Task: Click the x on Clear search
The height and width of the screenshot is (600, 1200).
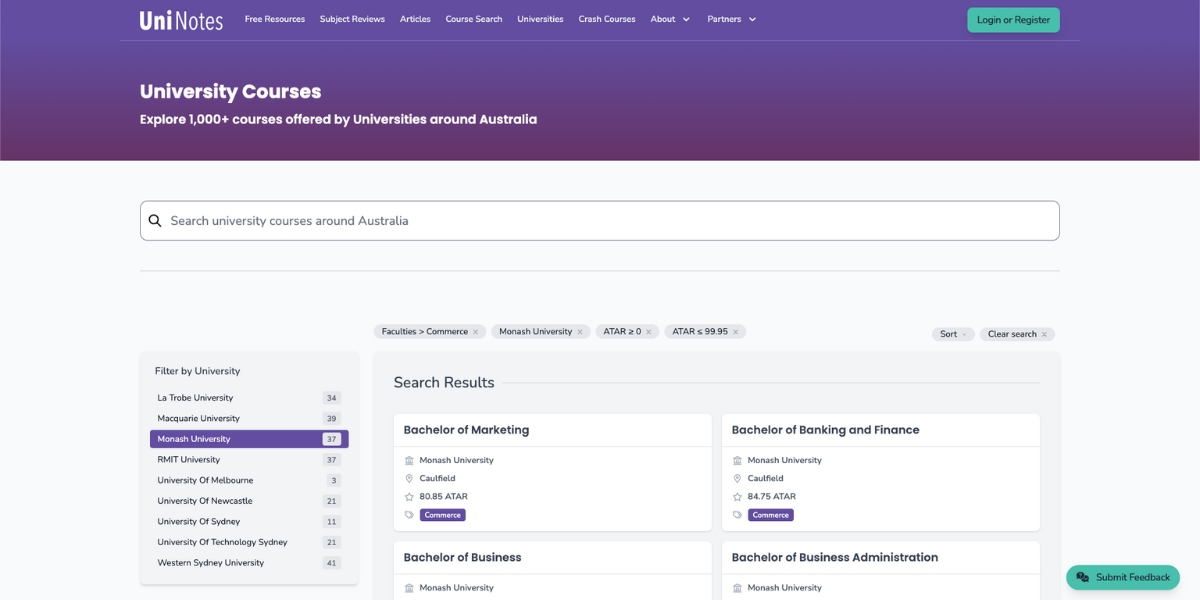Action: 1045,334
